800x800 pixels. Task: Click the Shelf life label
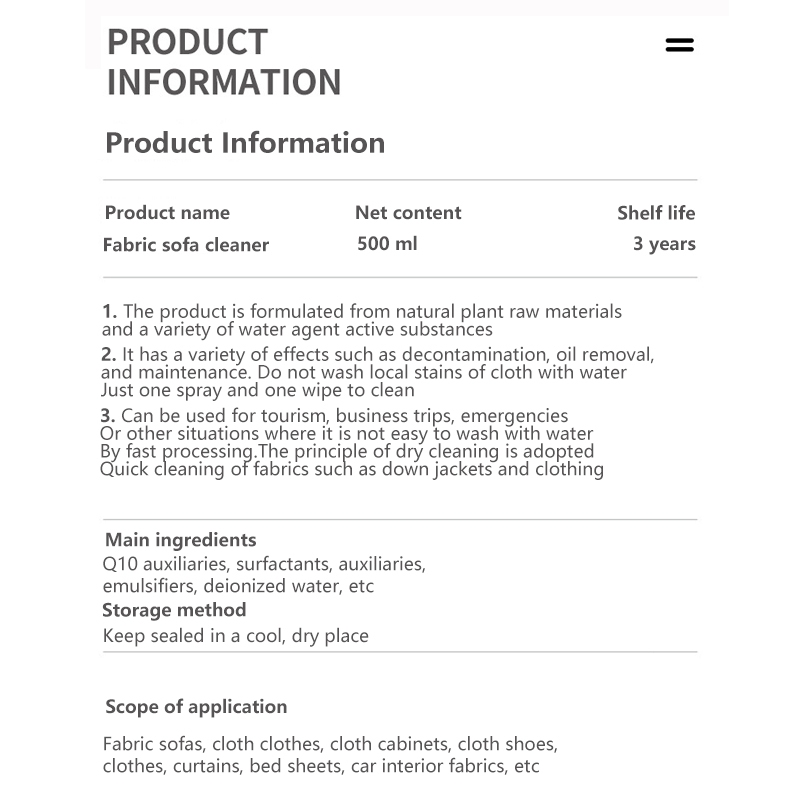[x=656, y=213]
